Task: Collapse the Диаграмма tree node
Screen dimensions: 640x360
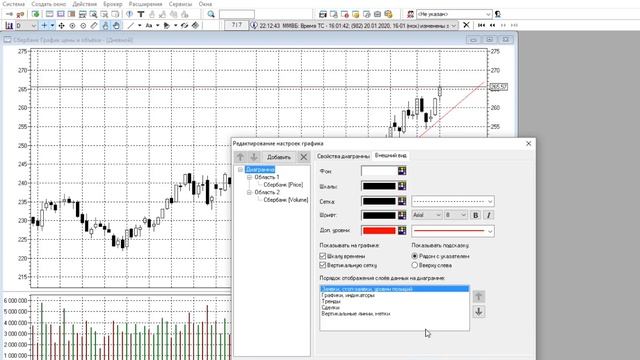Action: 240,169
